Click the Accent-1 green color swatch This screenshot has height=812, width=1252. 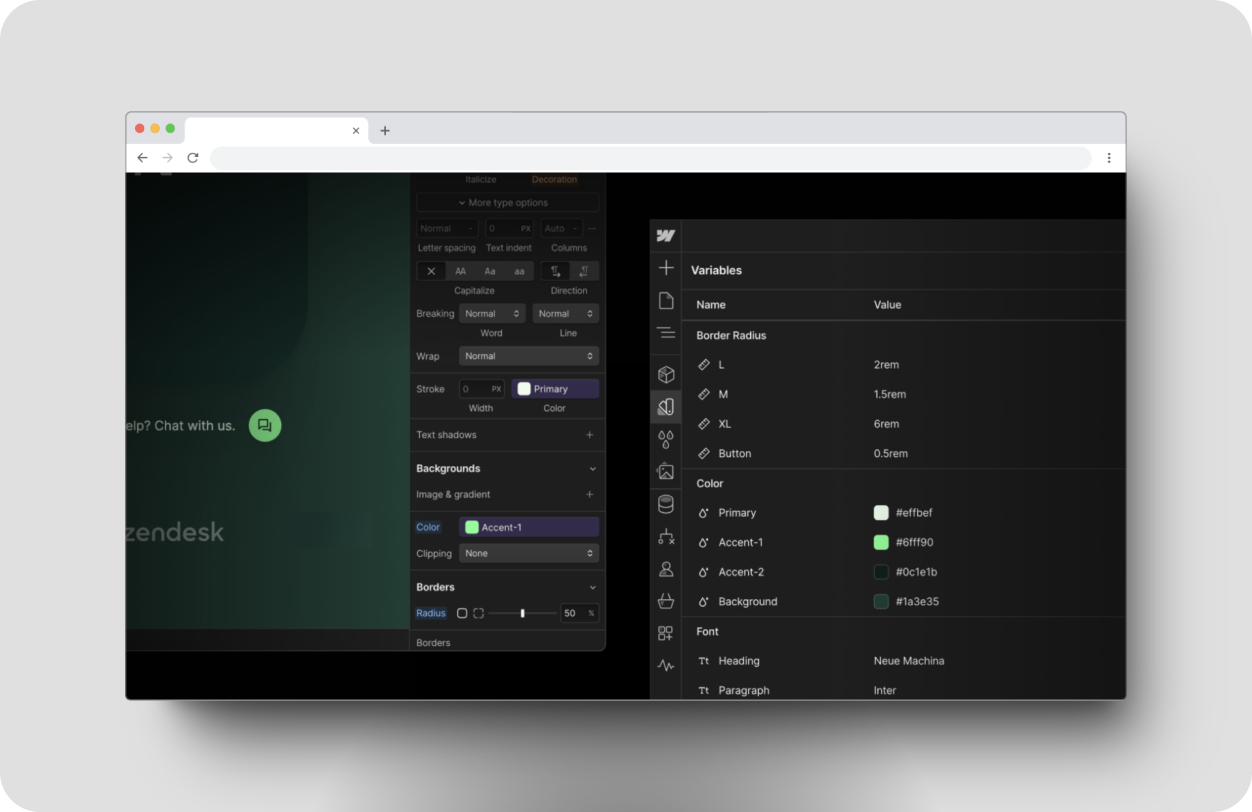[474, 526]
